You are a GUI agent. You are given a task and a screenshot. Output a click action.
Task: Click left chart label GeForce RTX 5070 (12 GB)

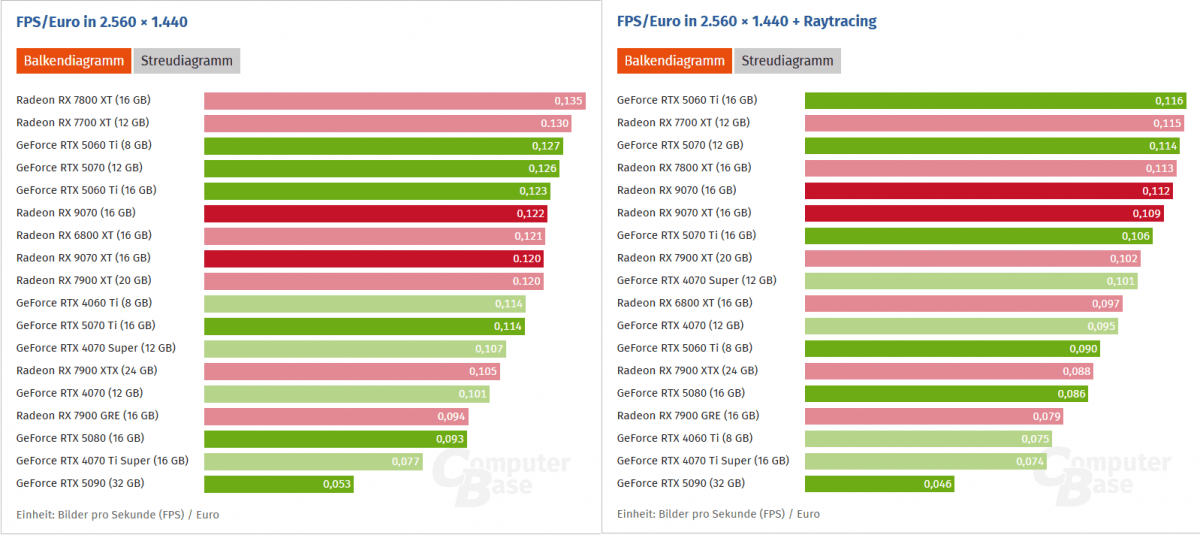[x=79, y=168]
